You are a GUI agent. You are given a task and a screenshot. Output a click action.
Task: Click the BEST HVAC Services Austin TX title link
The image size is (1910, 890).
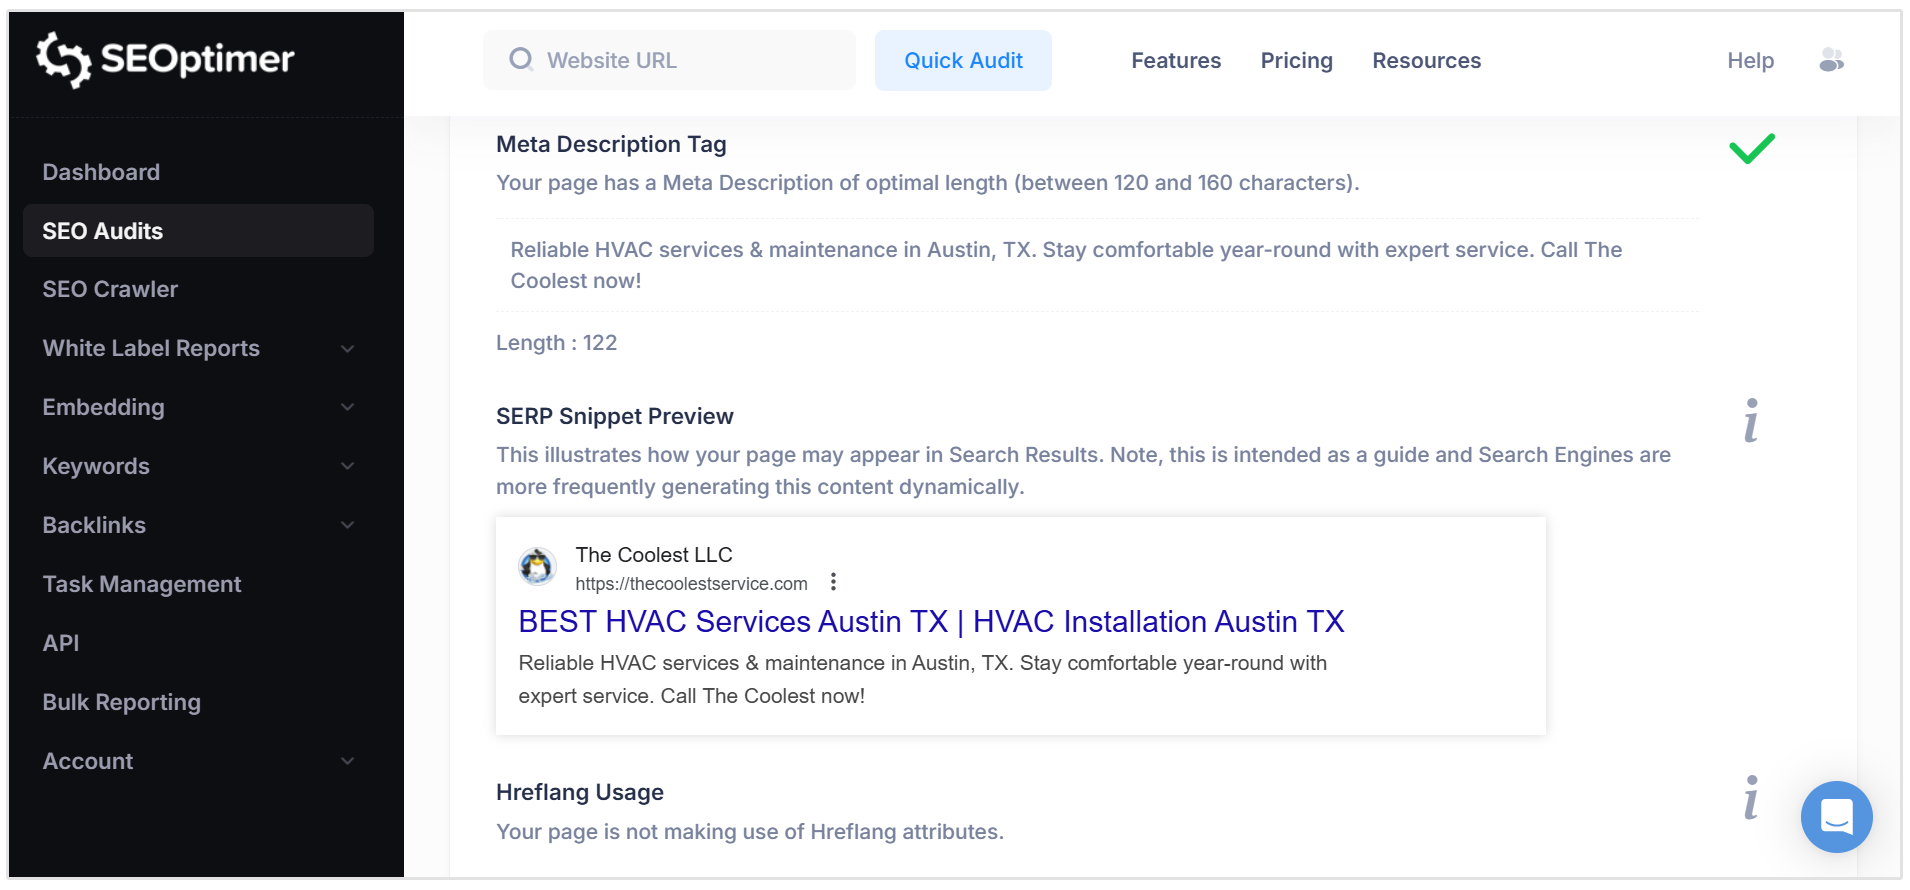931,621
